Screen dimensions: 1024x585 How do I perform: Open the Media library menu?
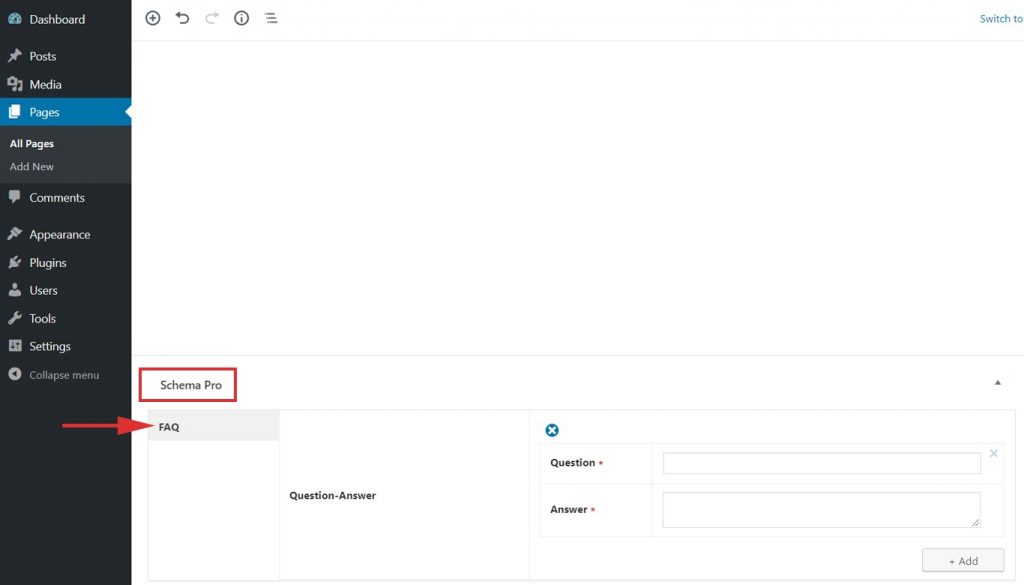click(x=45, y=84)
